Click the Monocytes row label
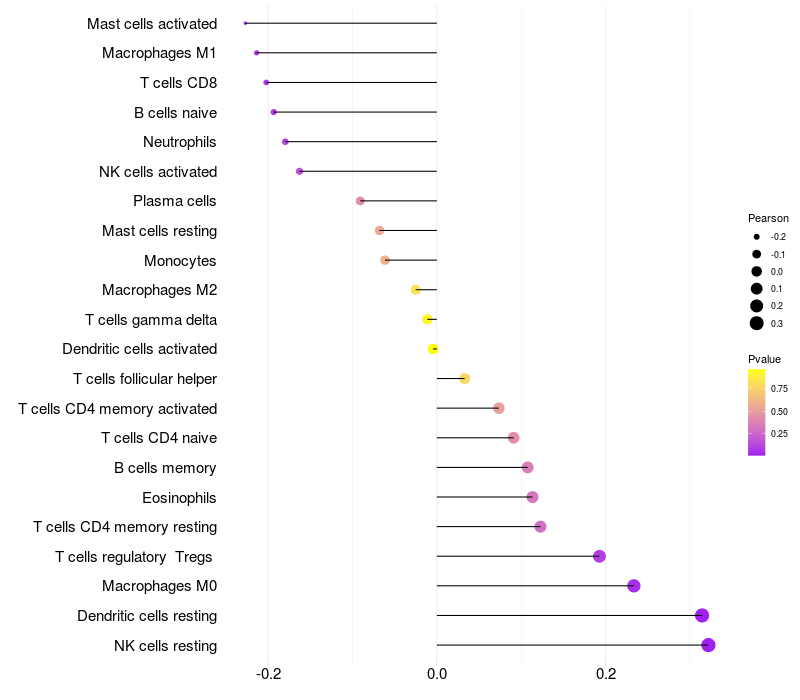 pos(180,260)
